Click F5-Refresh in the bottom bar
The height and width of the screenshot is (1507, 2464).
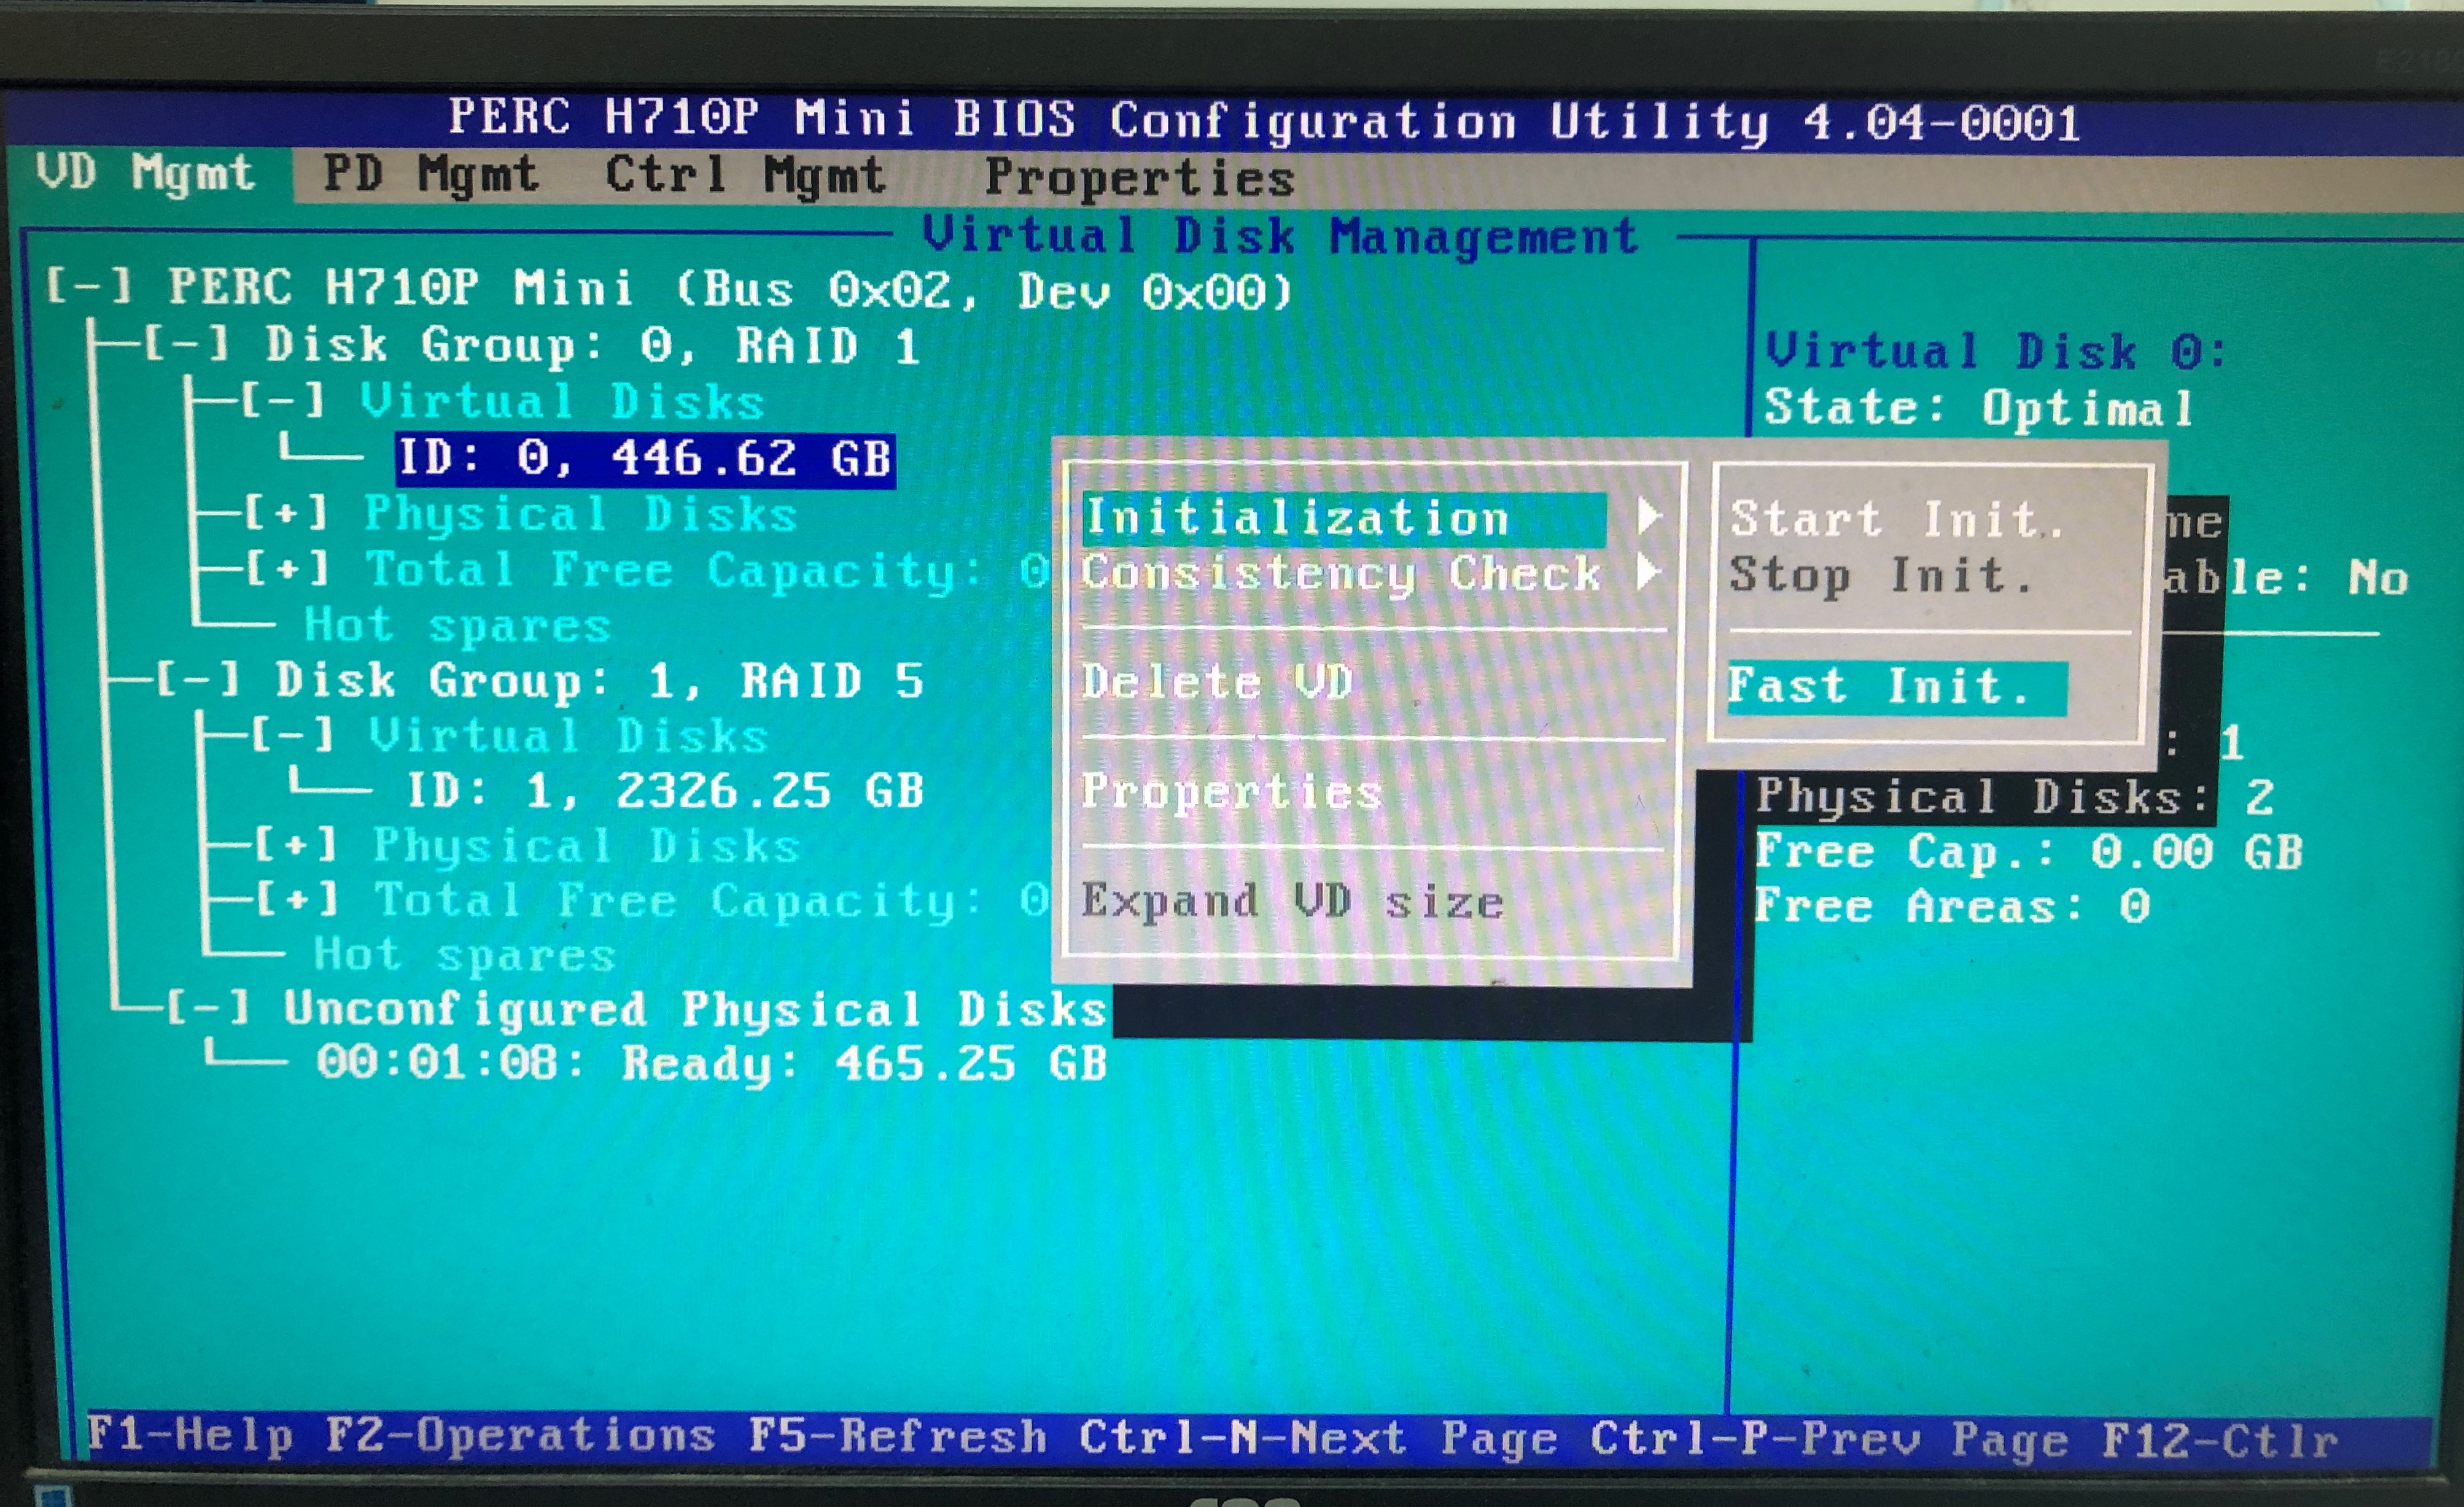coord(898,1438)
